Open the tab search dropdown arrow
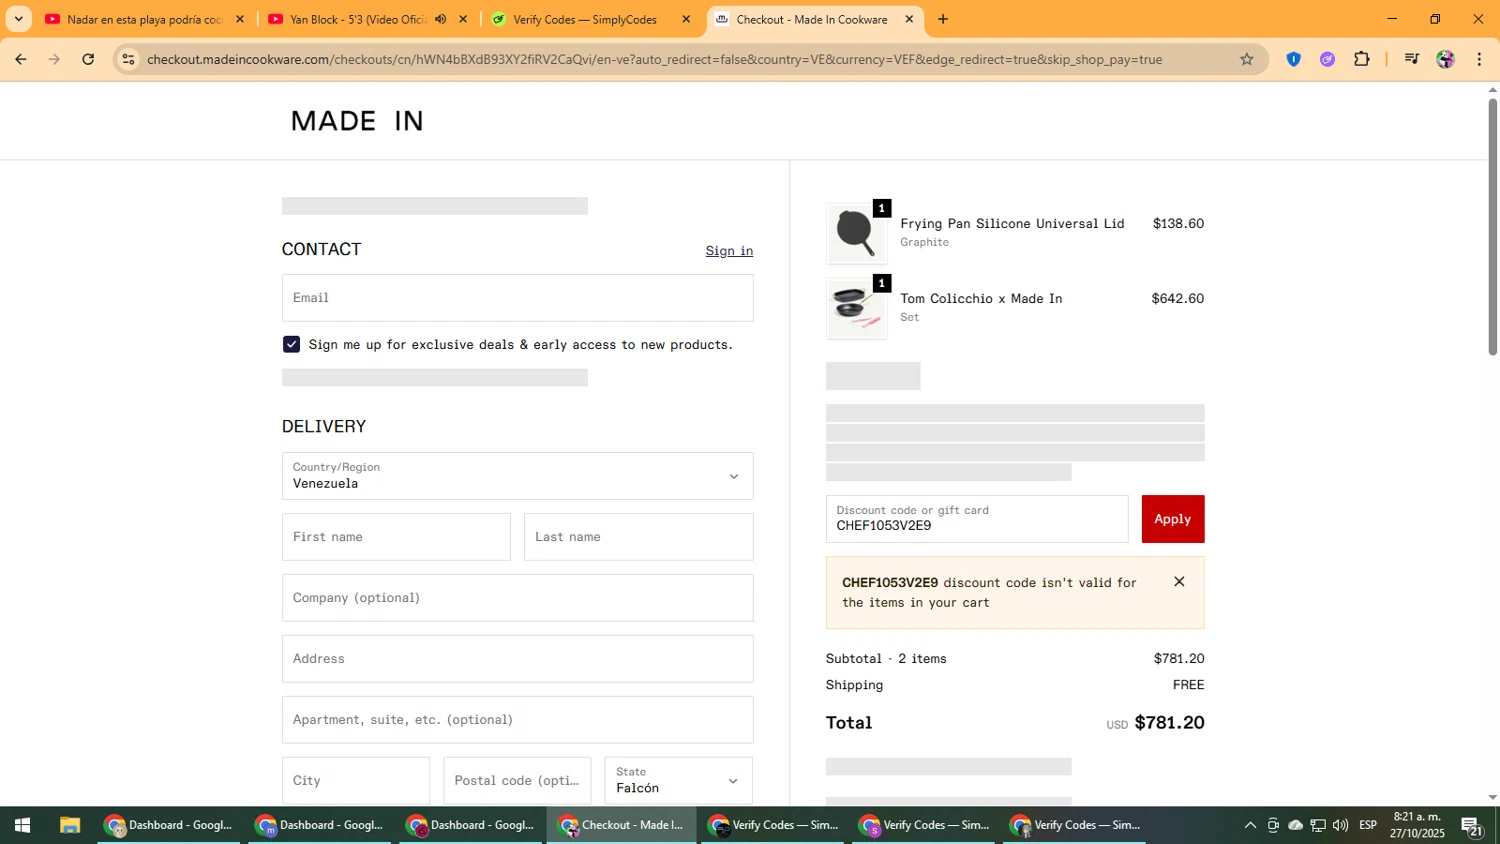This screenshot has height=844, width=1500. (x=18, y=19)
